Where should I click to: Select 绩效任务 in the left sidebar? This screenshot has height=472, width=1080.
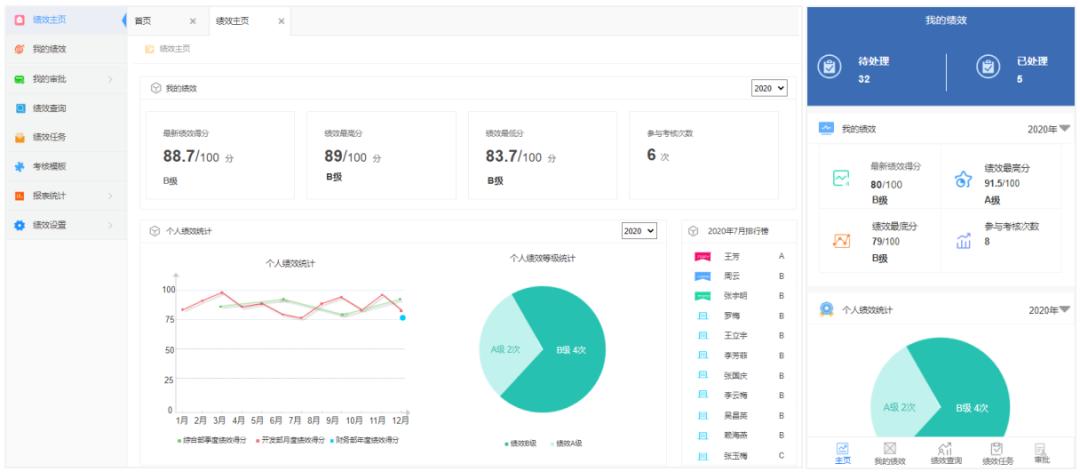click(48, 137)
